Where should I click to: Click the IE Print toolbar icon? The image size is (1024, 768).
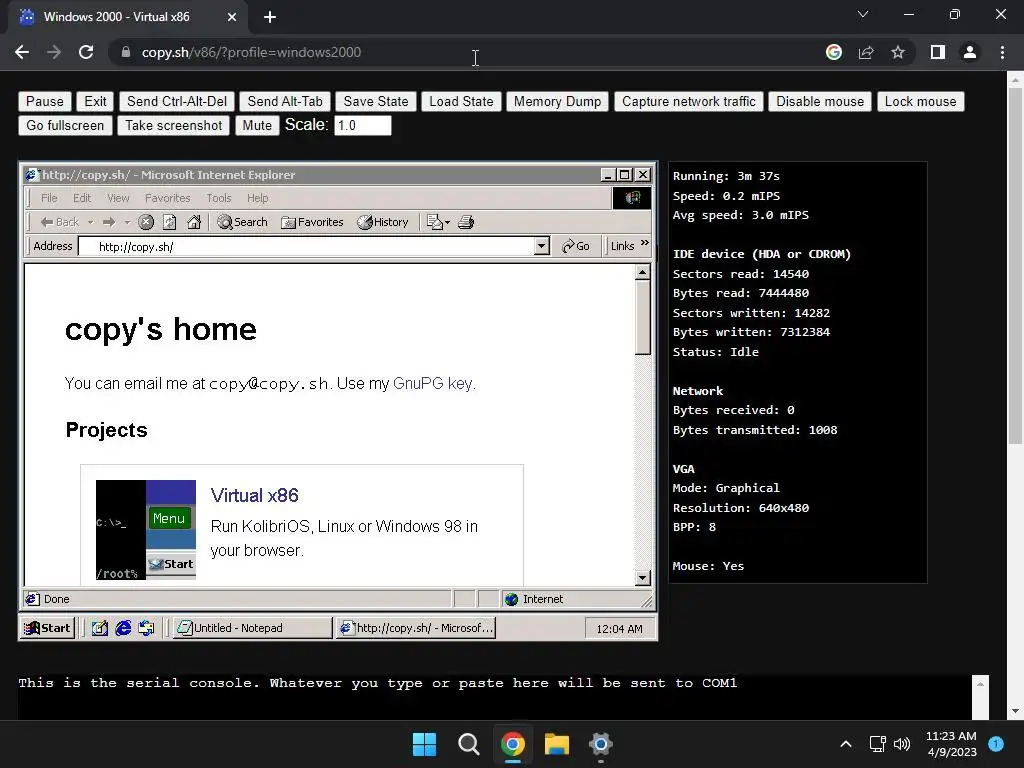[x=466, y=222]
